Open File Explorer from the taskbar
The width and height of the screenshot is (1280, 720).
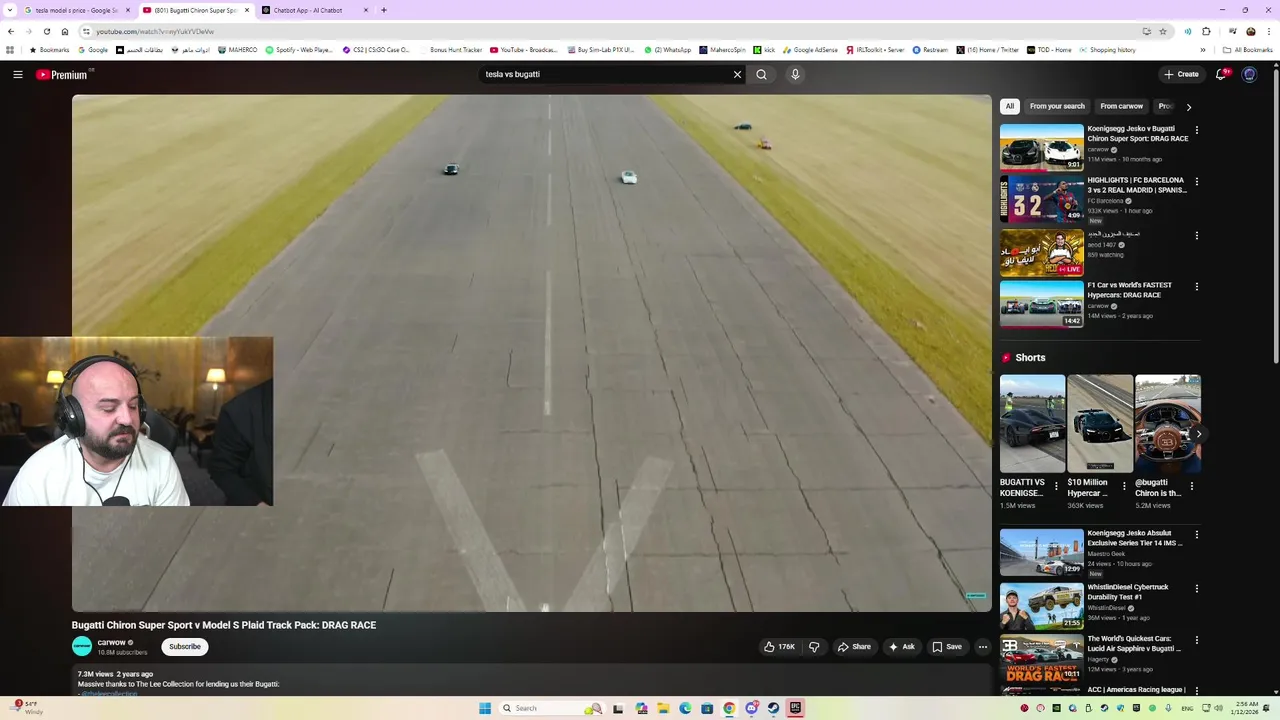pyautogui.click(x=663, y=708)
